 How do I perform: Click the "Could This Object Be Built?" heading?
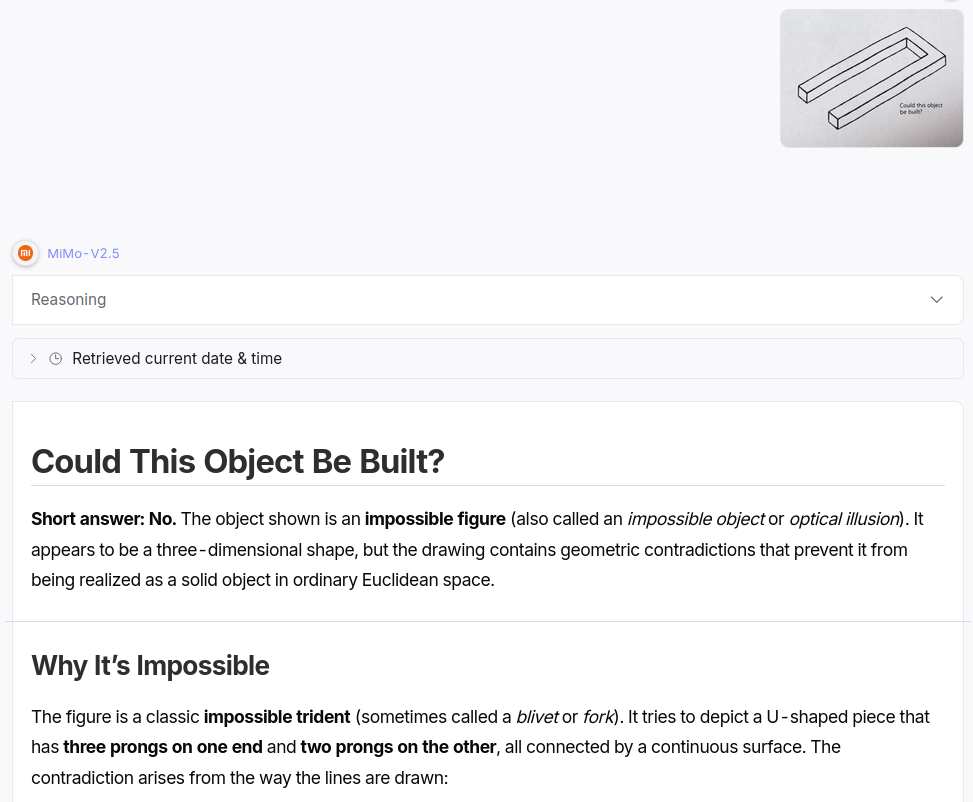point(238,462)
